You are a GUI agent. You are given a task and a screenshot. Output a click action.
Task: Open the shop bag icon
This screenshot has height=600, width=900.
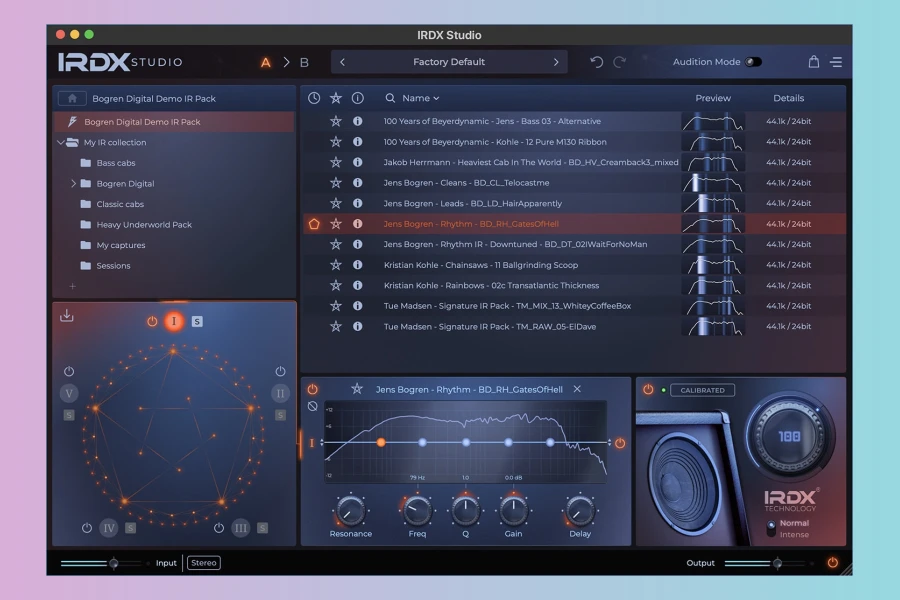[813, 61]
